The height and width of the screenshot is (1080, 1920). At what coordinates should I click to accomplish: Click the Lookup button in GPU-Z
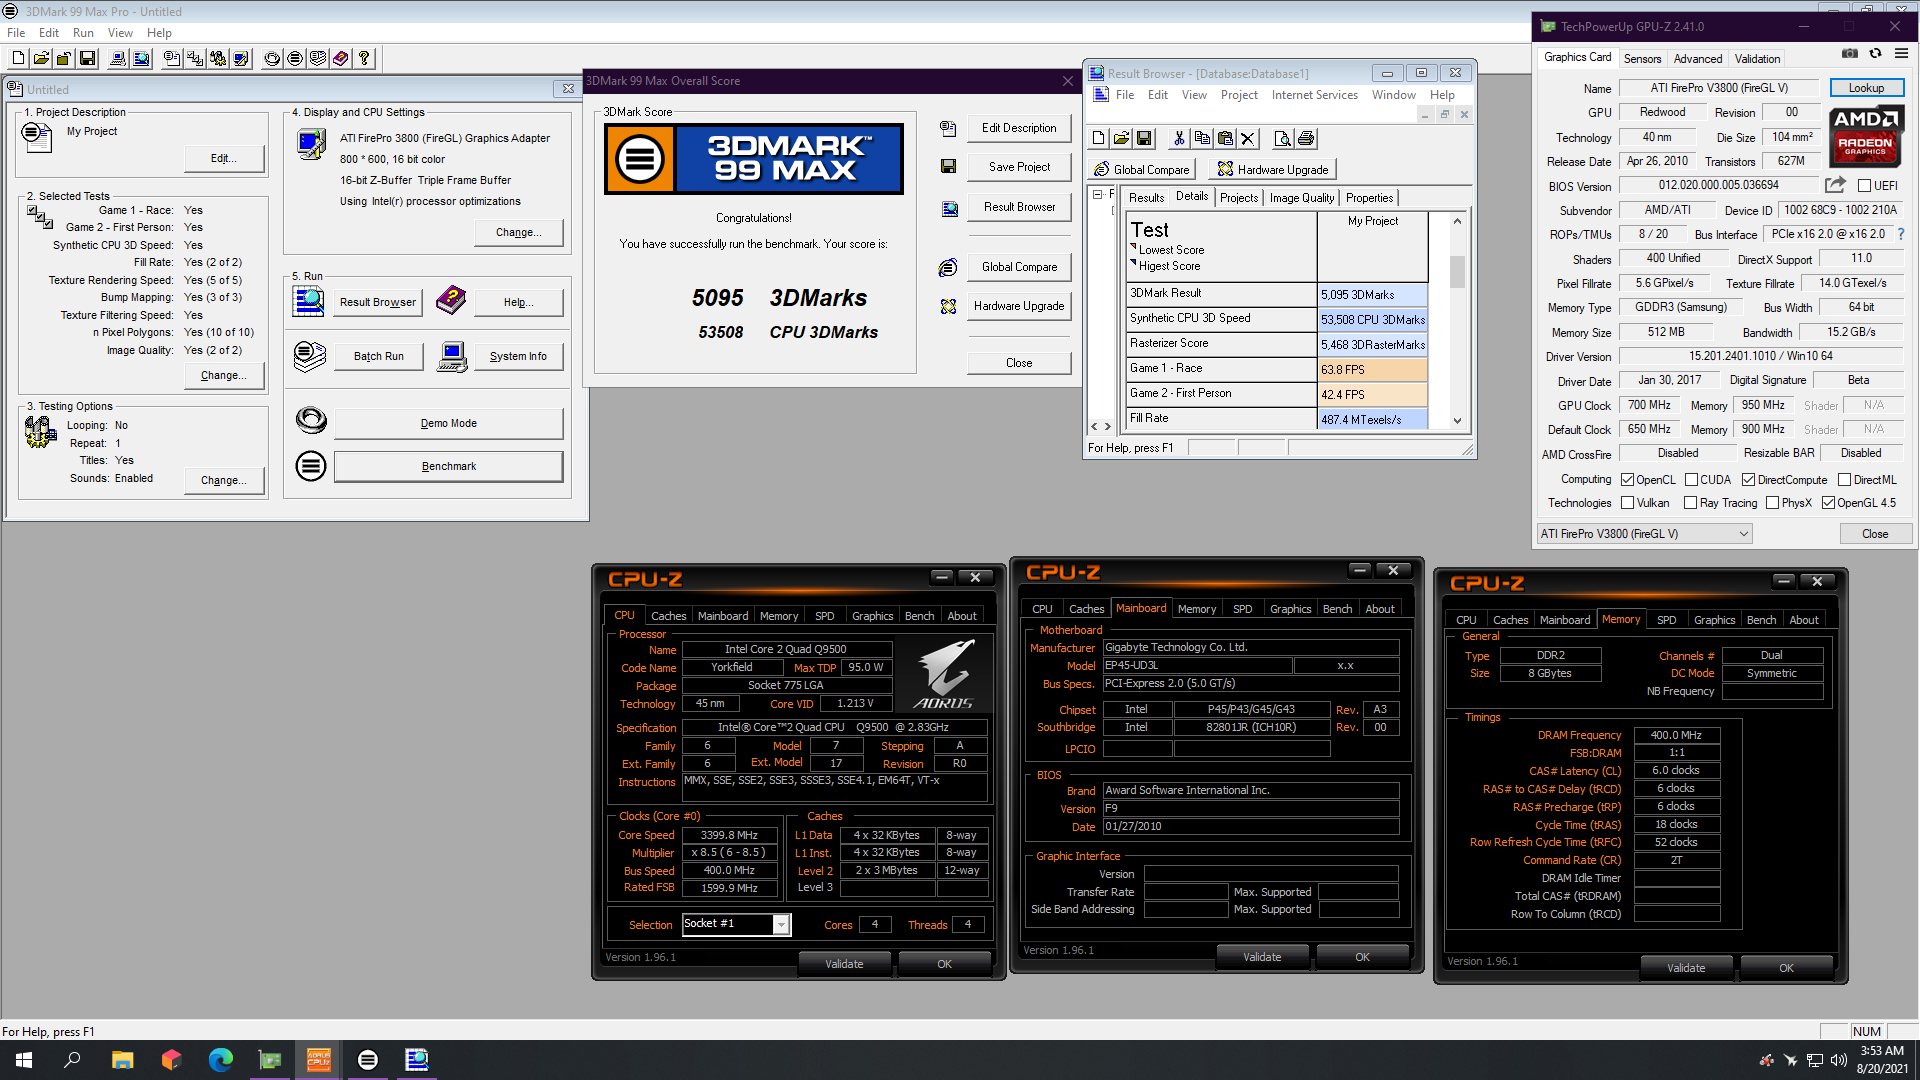tap(1866, 88)
